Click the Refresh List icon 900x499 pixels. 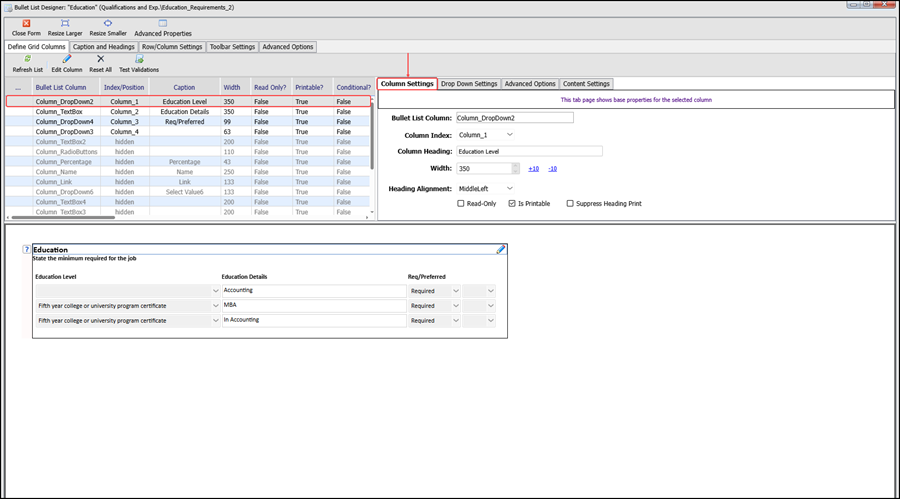pyautogui.click(x=28, y=59)
